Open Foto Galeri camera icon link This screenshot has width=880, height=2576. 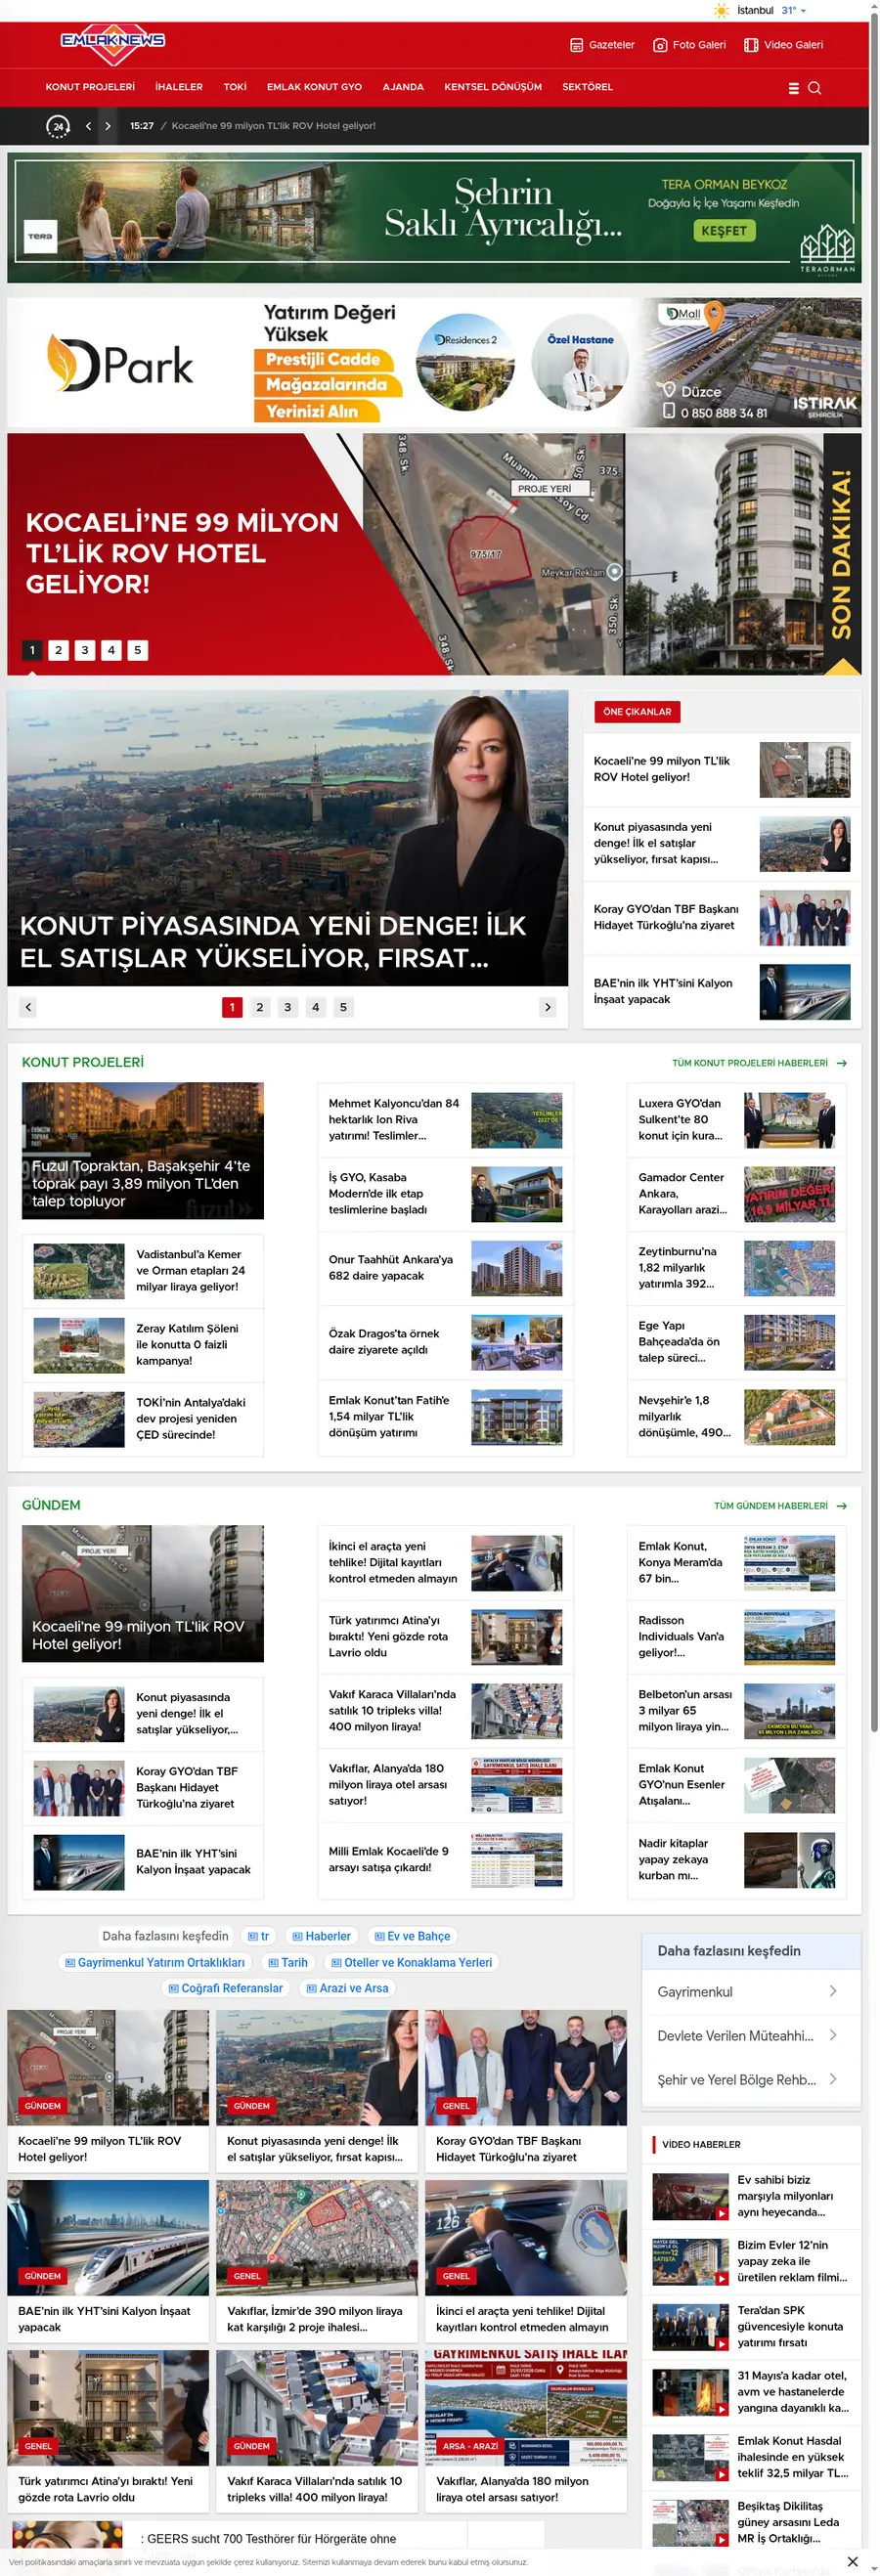click(x=689, y=45)
